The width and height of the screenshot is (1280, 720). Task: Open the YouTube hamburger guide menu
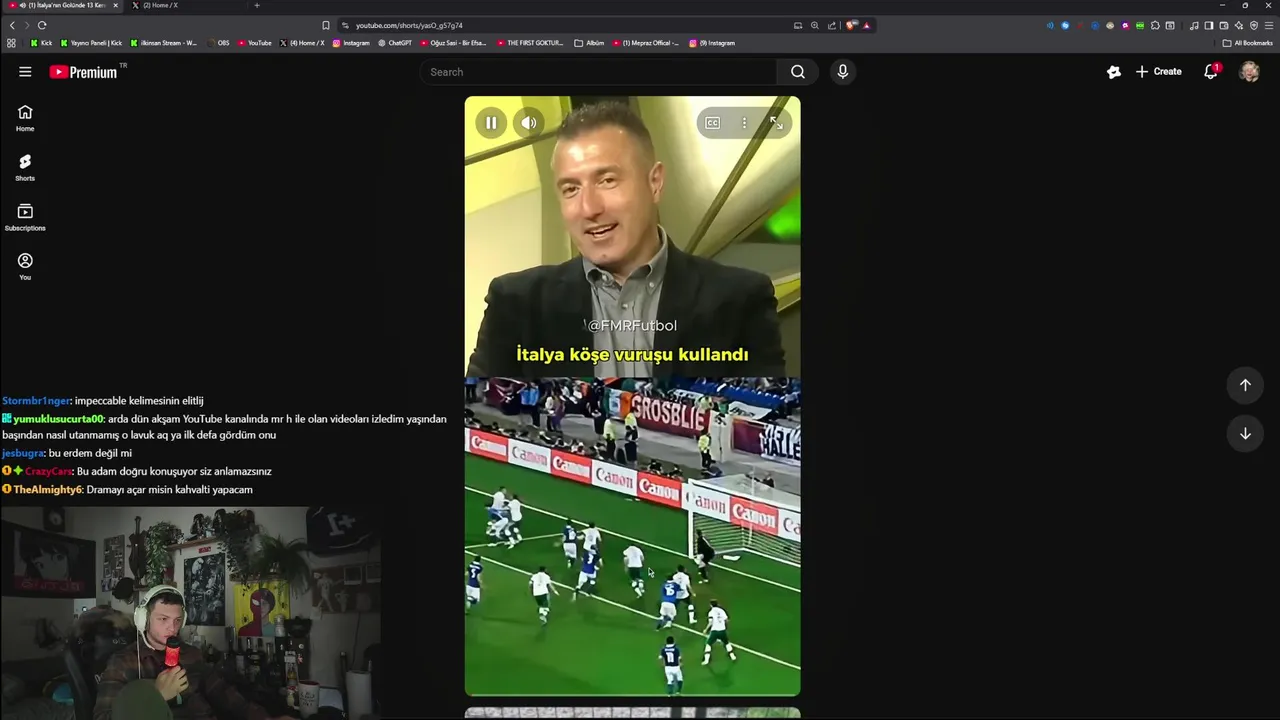point(25,72)
